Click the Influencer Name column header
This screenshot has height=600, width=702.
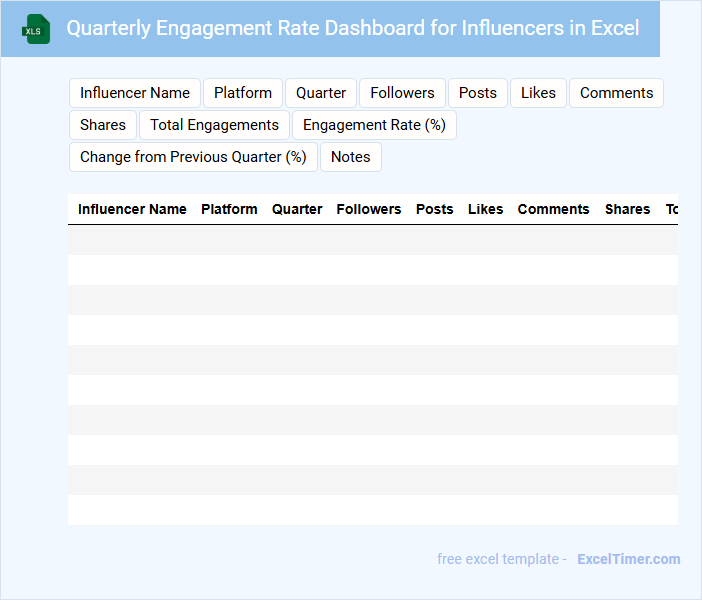click(x=132, y=209)
